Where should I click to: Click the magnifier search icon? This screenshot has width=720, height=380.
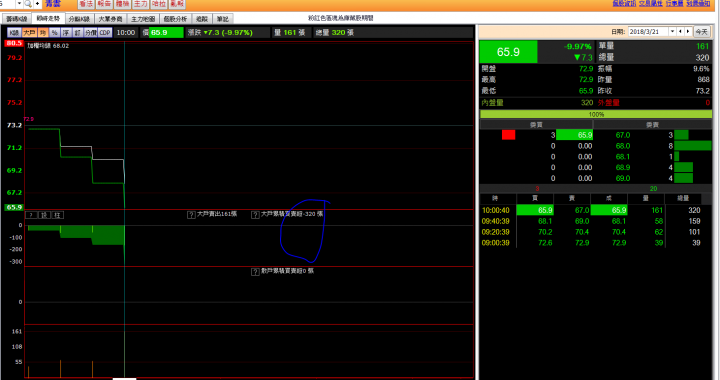(x=28, y=4)
